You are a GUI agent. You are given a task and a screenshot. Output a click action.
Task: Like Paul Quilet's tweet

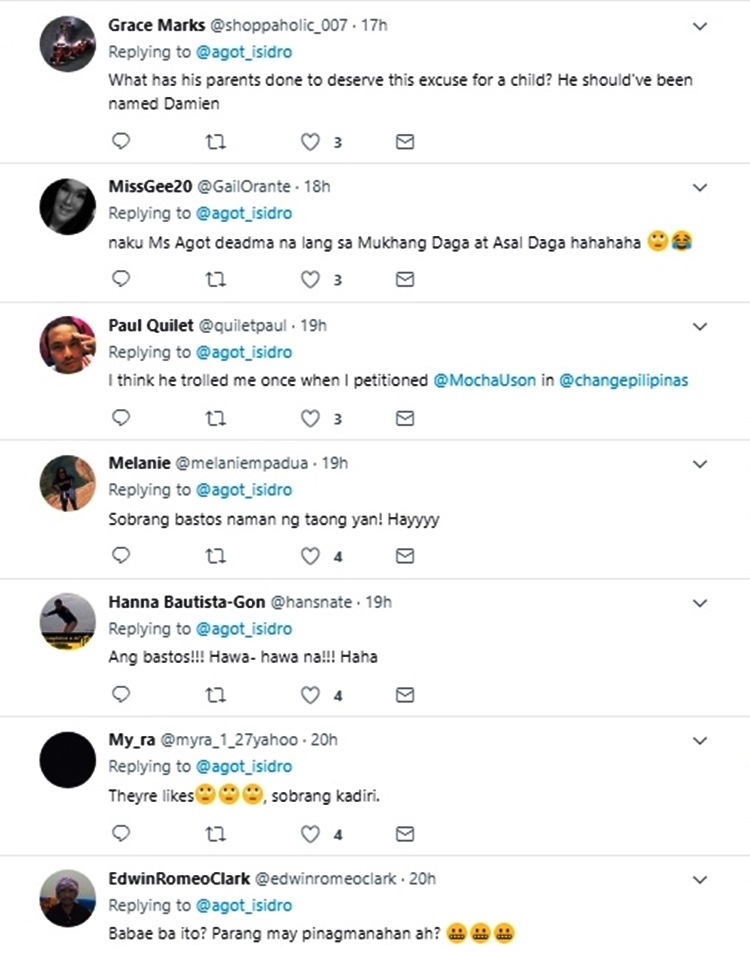[310, 417]
